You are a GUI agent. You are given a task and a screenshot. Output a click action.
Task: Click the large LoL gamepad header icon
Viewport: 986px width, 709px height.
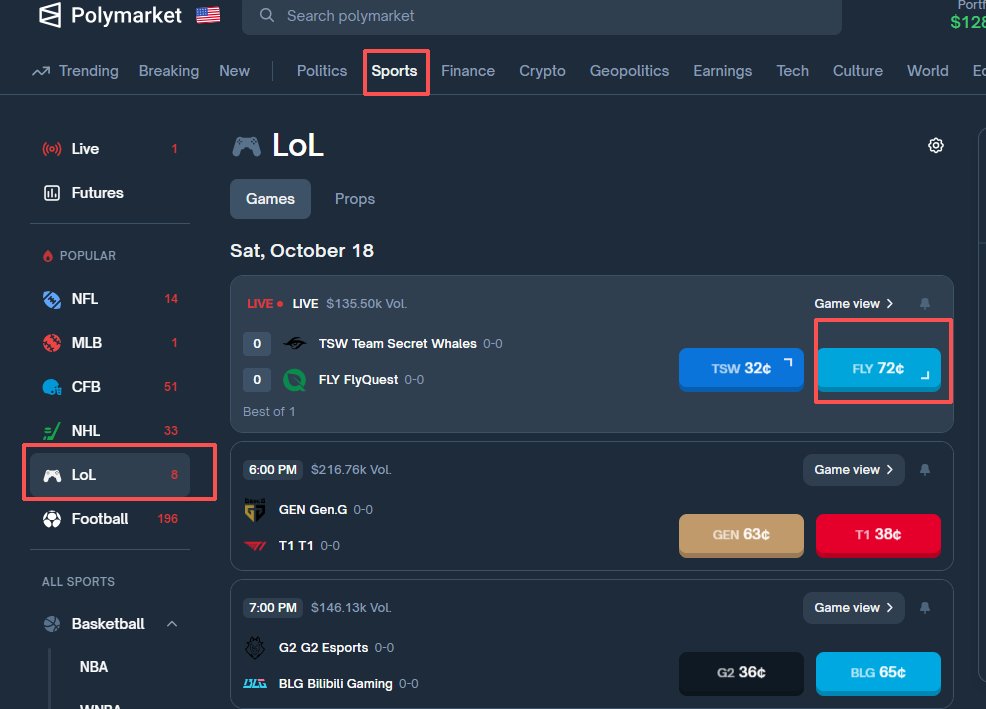(x=246, y=146)
